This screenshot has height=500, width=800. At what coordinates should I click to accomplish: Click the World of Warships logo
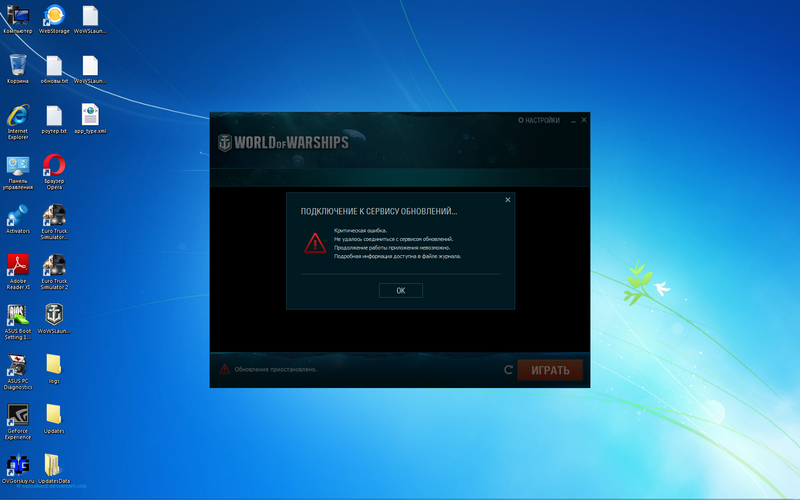[x=283, y=143]
